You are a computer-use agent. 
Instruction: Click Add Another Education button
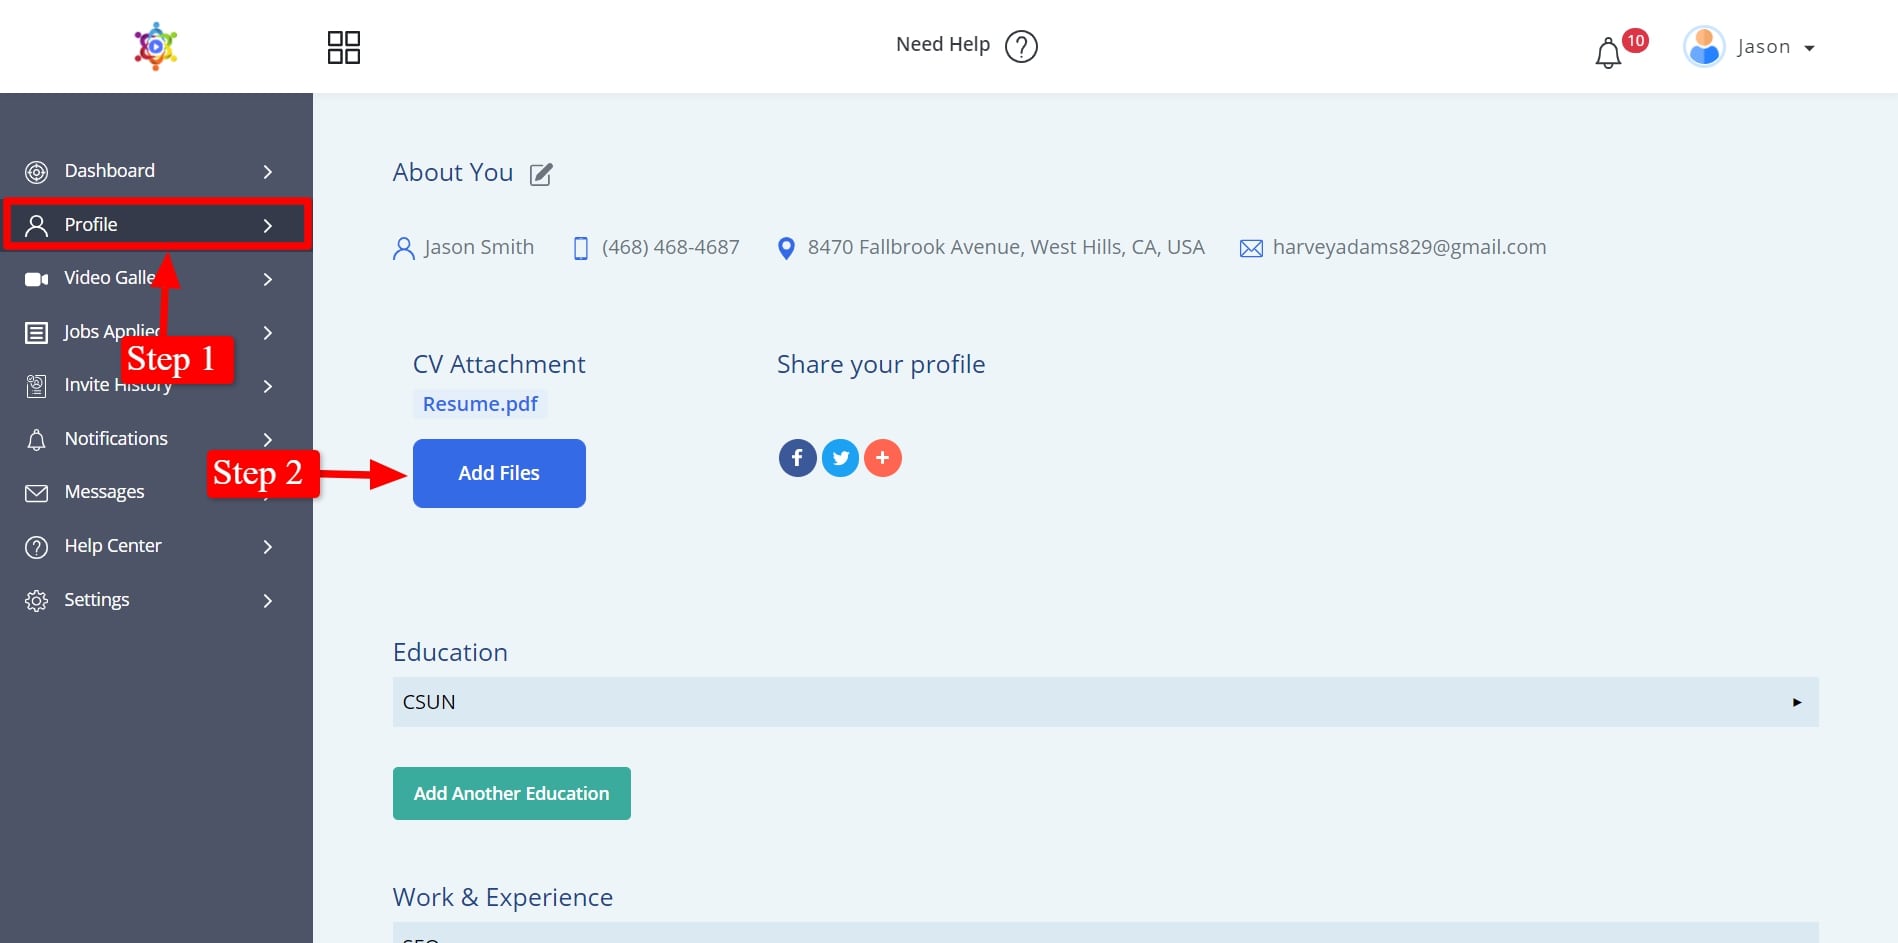point(511,793)
